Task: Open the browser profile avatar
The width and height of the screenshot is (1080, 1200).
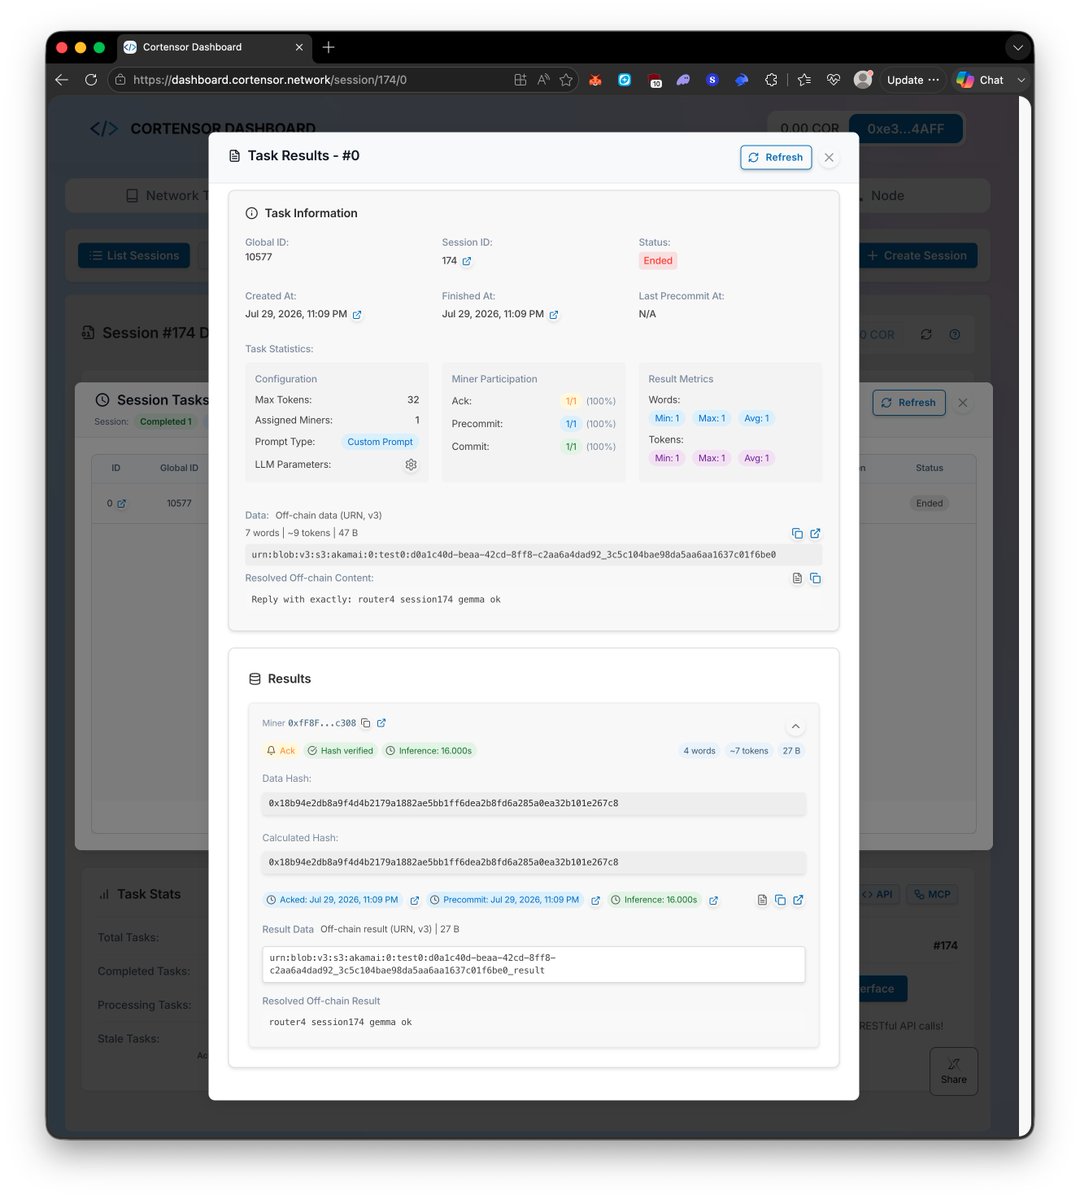Action: click(863, 80)
